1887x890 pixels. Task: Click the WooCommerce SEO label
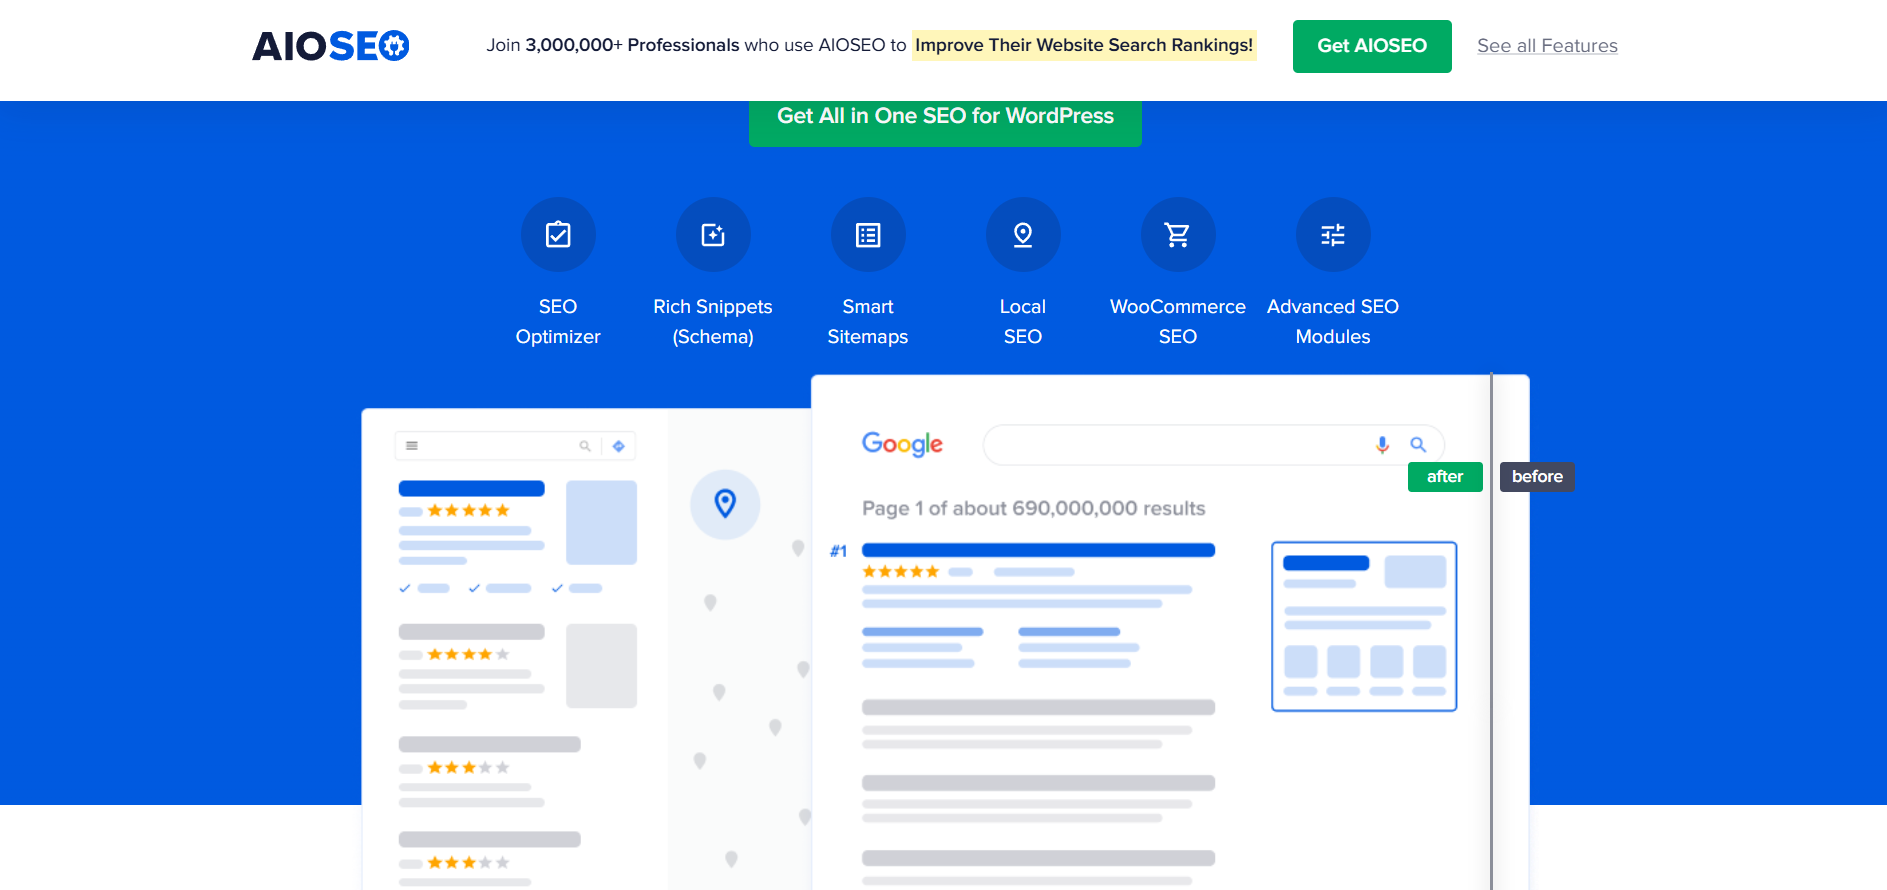1178,321
